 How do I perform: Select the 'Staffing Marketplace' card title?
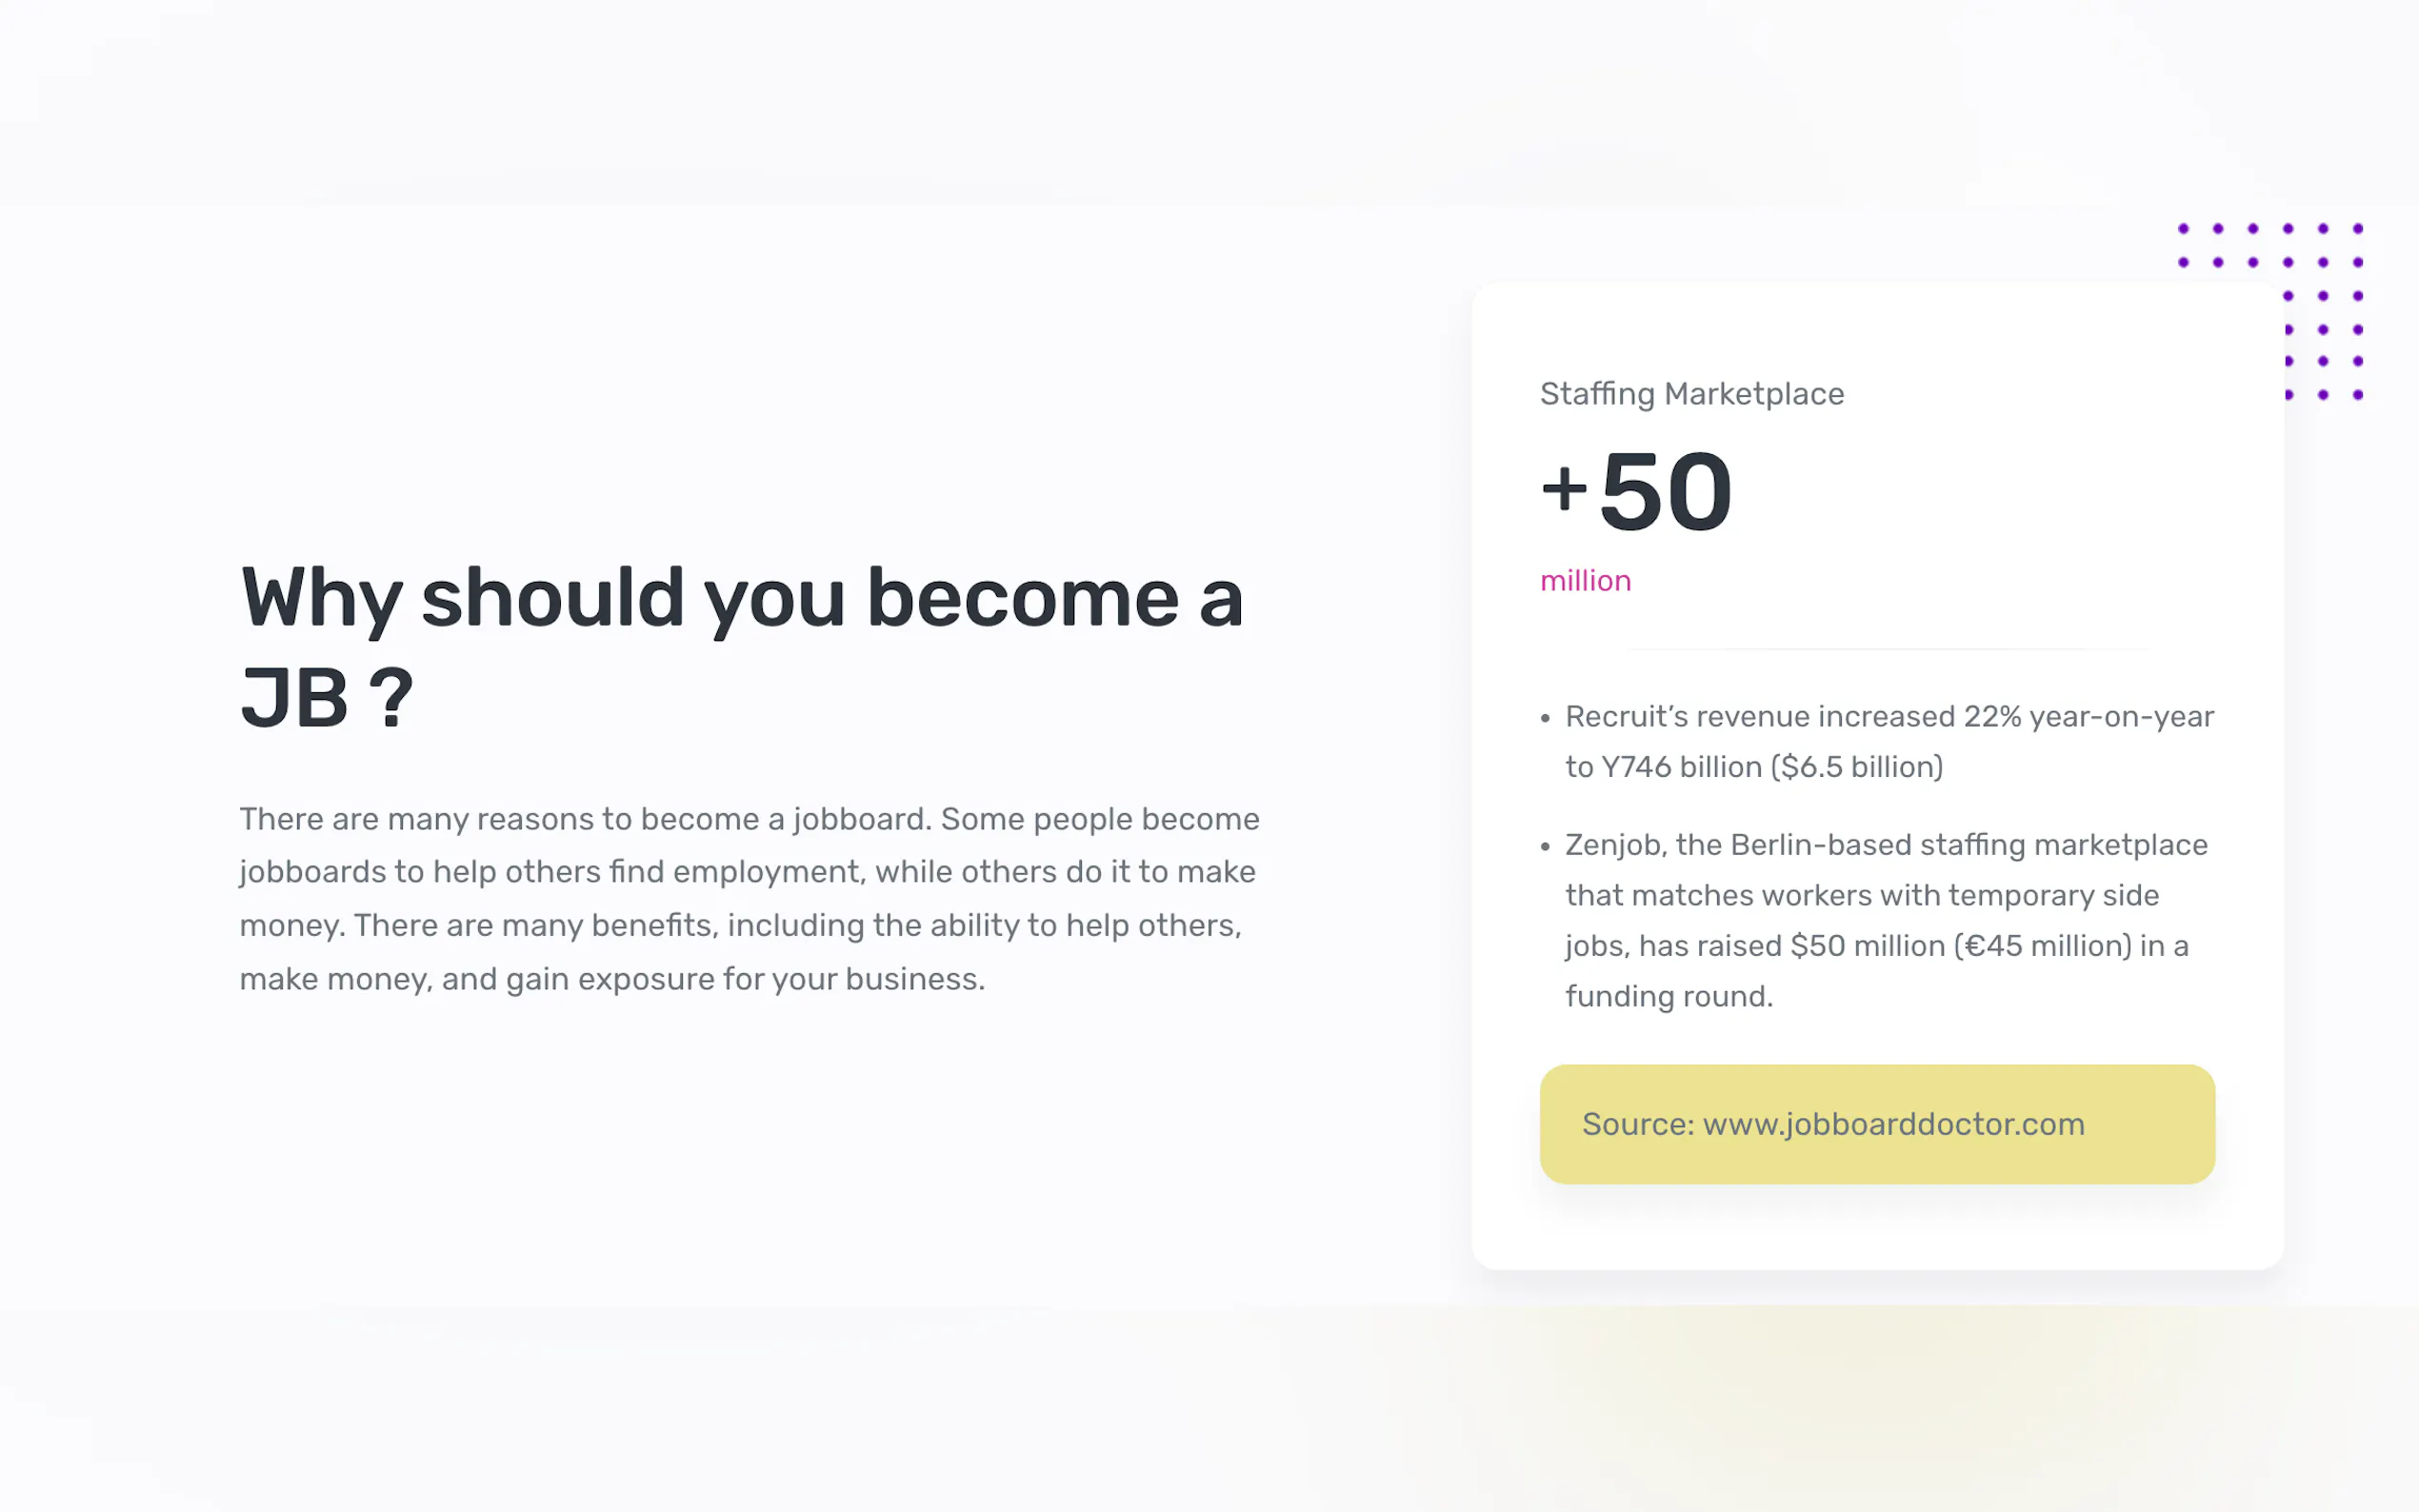pos(1691,394)
